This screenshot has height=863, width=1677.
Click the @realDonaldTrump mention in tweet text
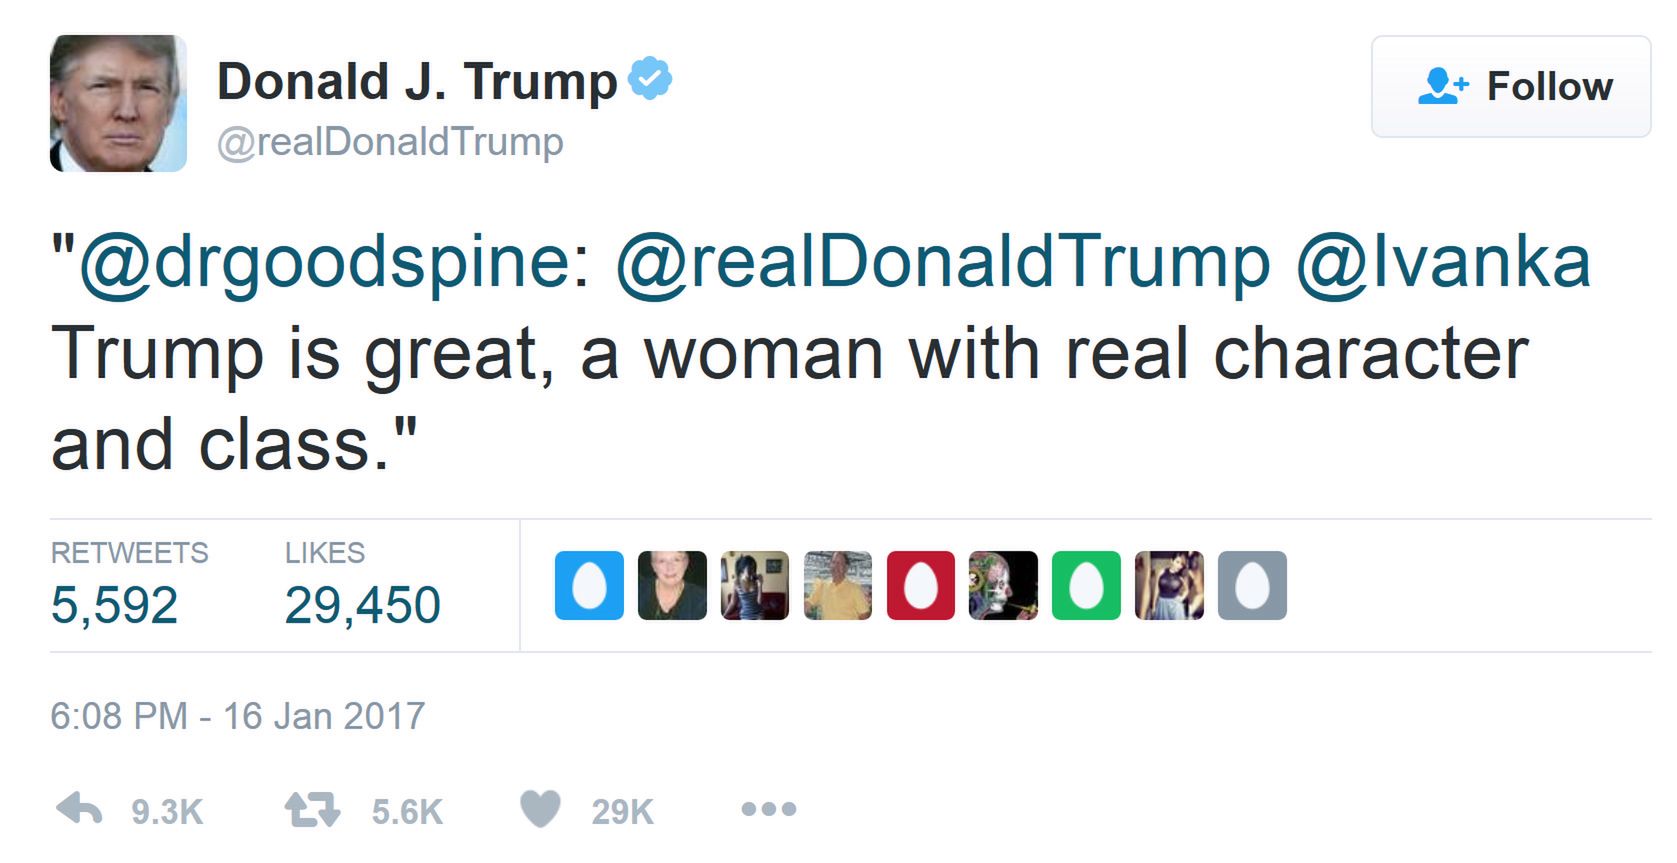[x=942, y=262]
